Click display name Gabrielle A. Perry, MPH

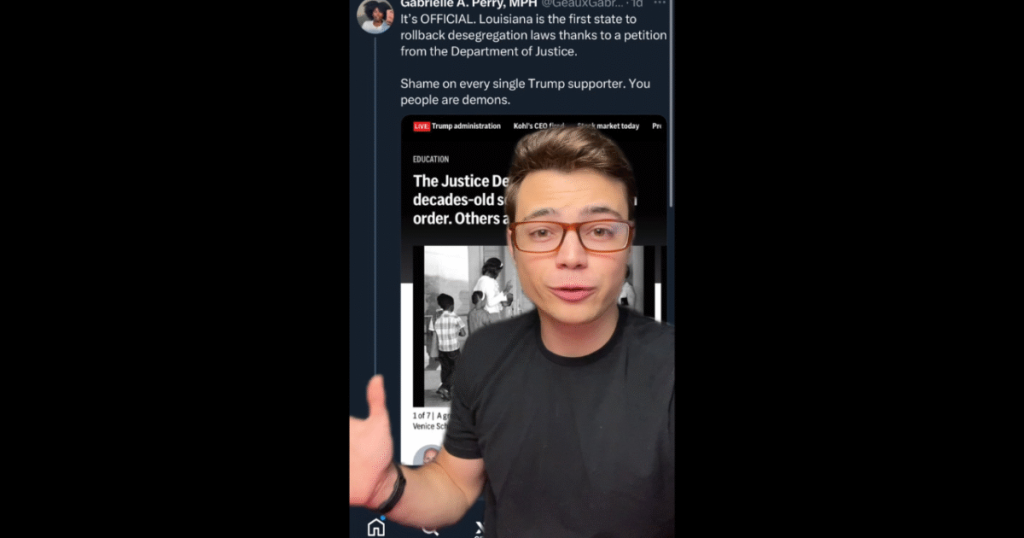tap(469, 4)
